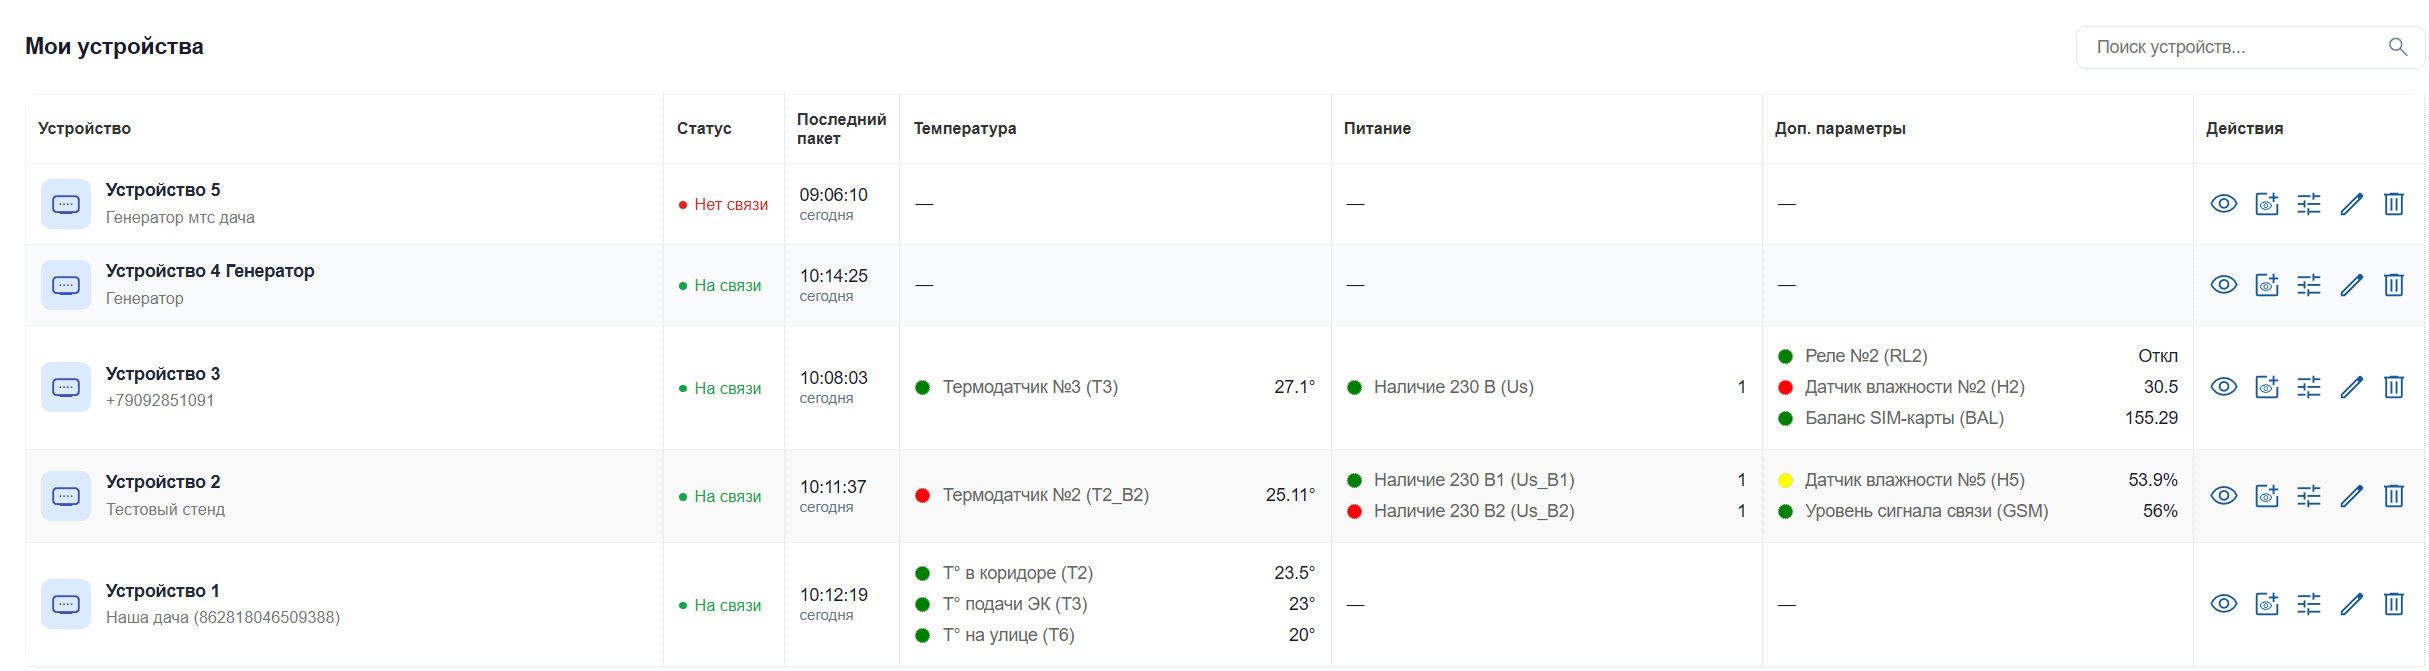The width and height of the screenshot is (2429, 671).
Task: Edit Устройство 5 with the pencil icon
Action: point(2351,204)
